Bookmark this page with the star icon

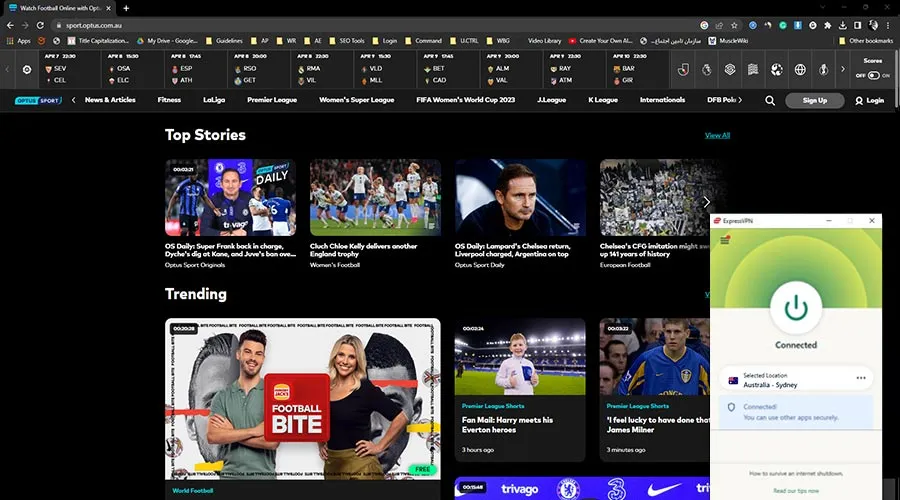[734, 25]
